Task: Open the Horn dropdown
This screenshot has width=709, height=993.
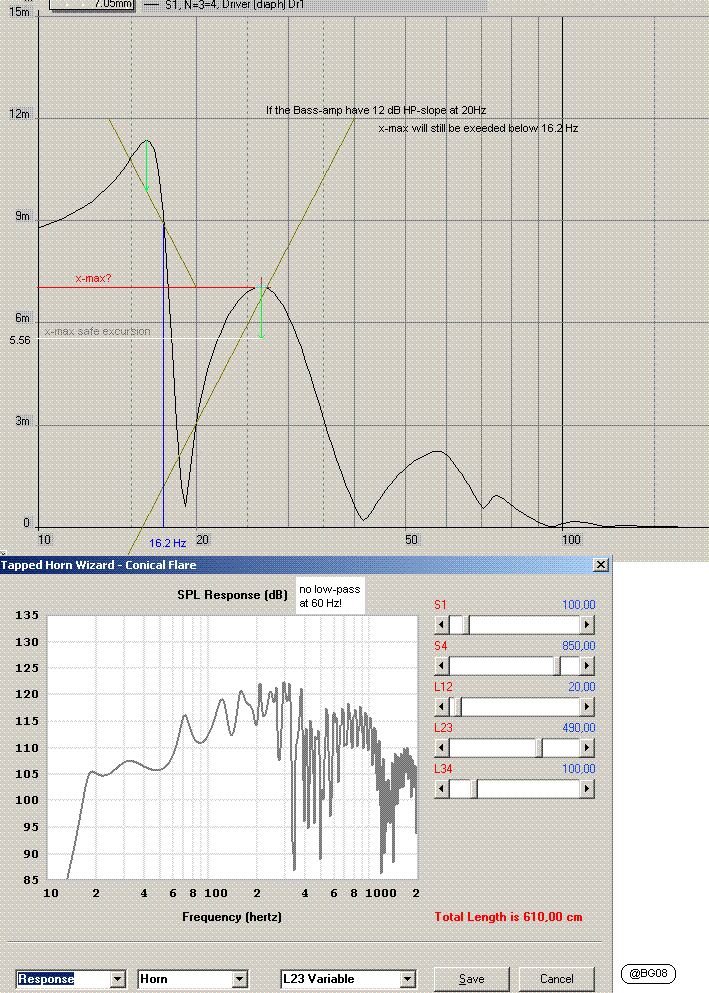Action: click(x=239, y=979)
